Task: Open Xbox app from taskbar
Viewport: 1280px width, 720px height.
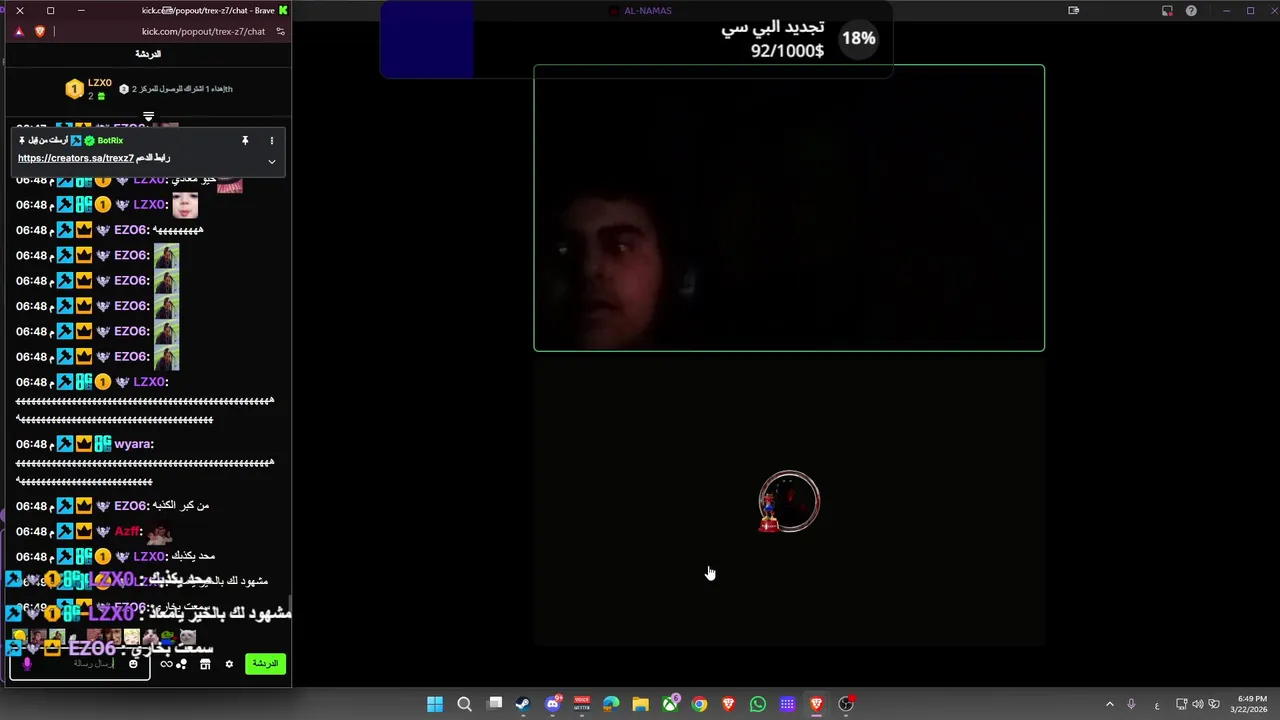Action: (670, 704)
